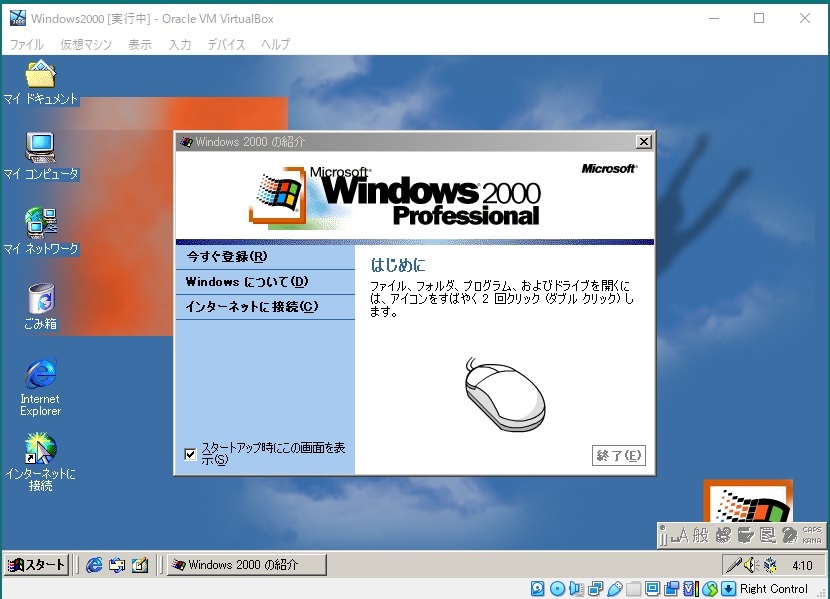Select the ごみ箱 recycle bin icon
Screen dimensions: 830x599
click(41, 306)
